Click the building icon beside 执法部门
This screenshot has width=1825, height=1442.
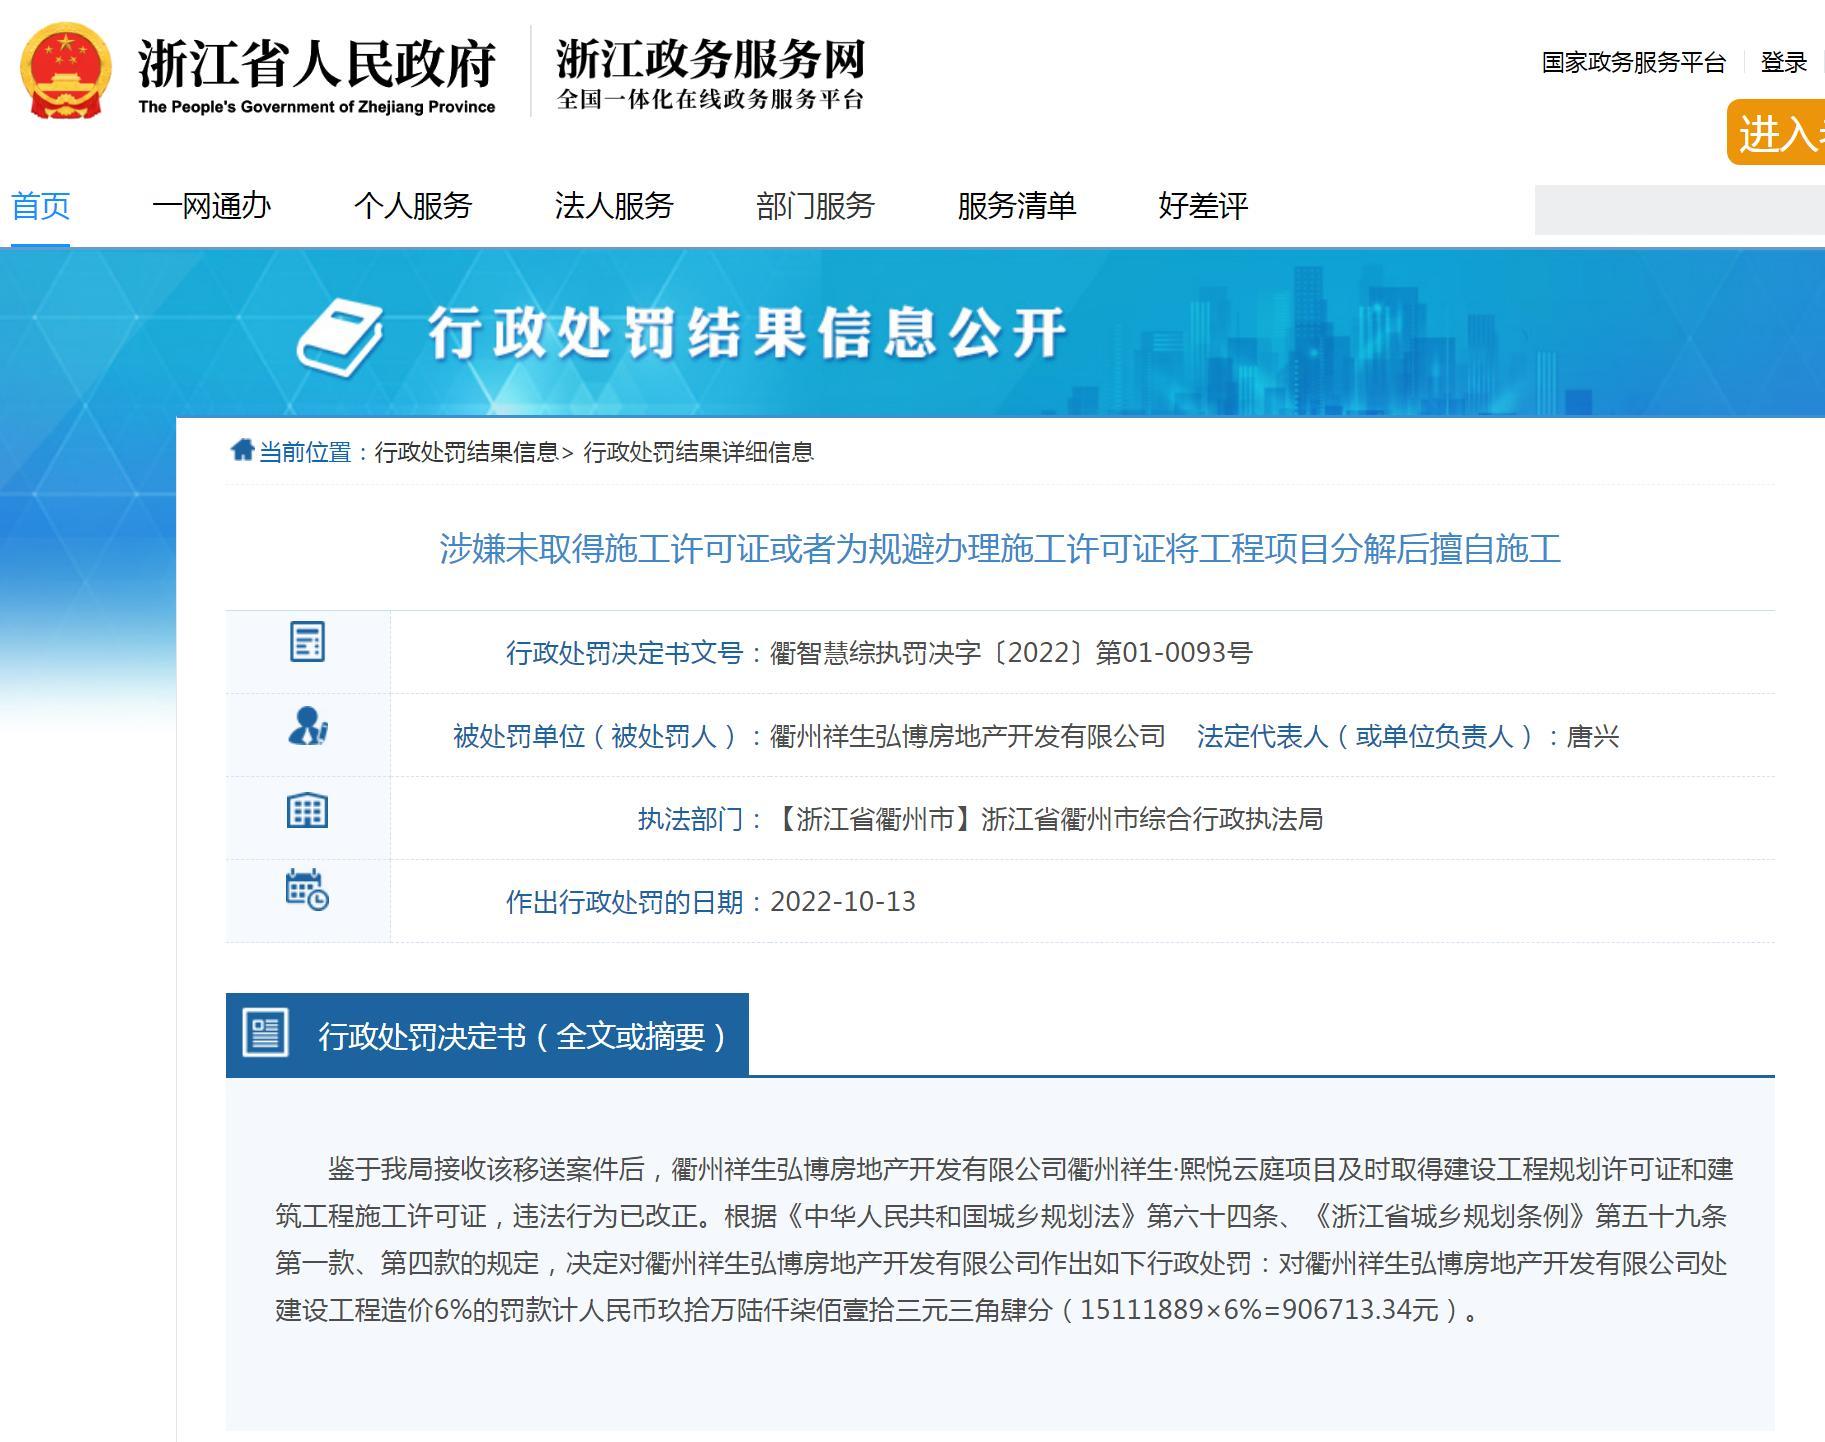(307, 810)
